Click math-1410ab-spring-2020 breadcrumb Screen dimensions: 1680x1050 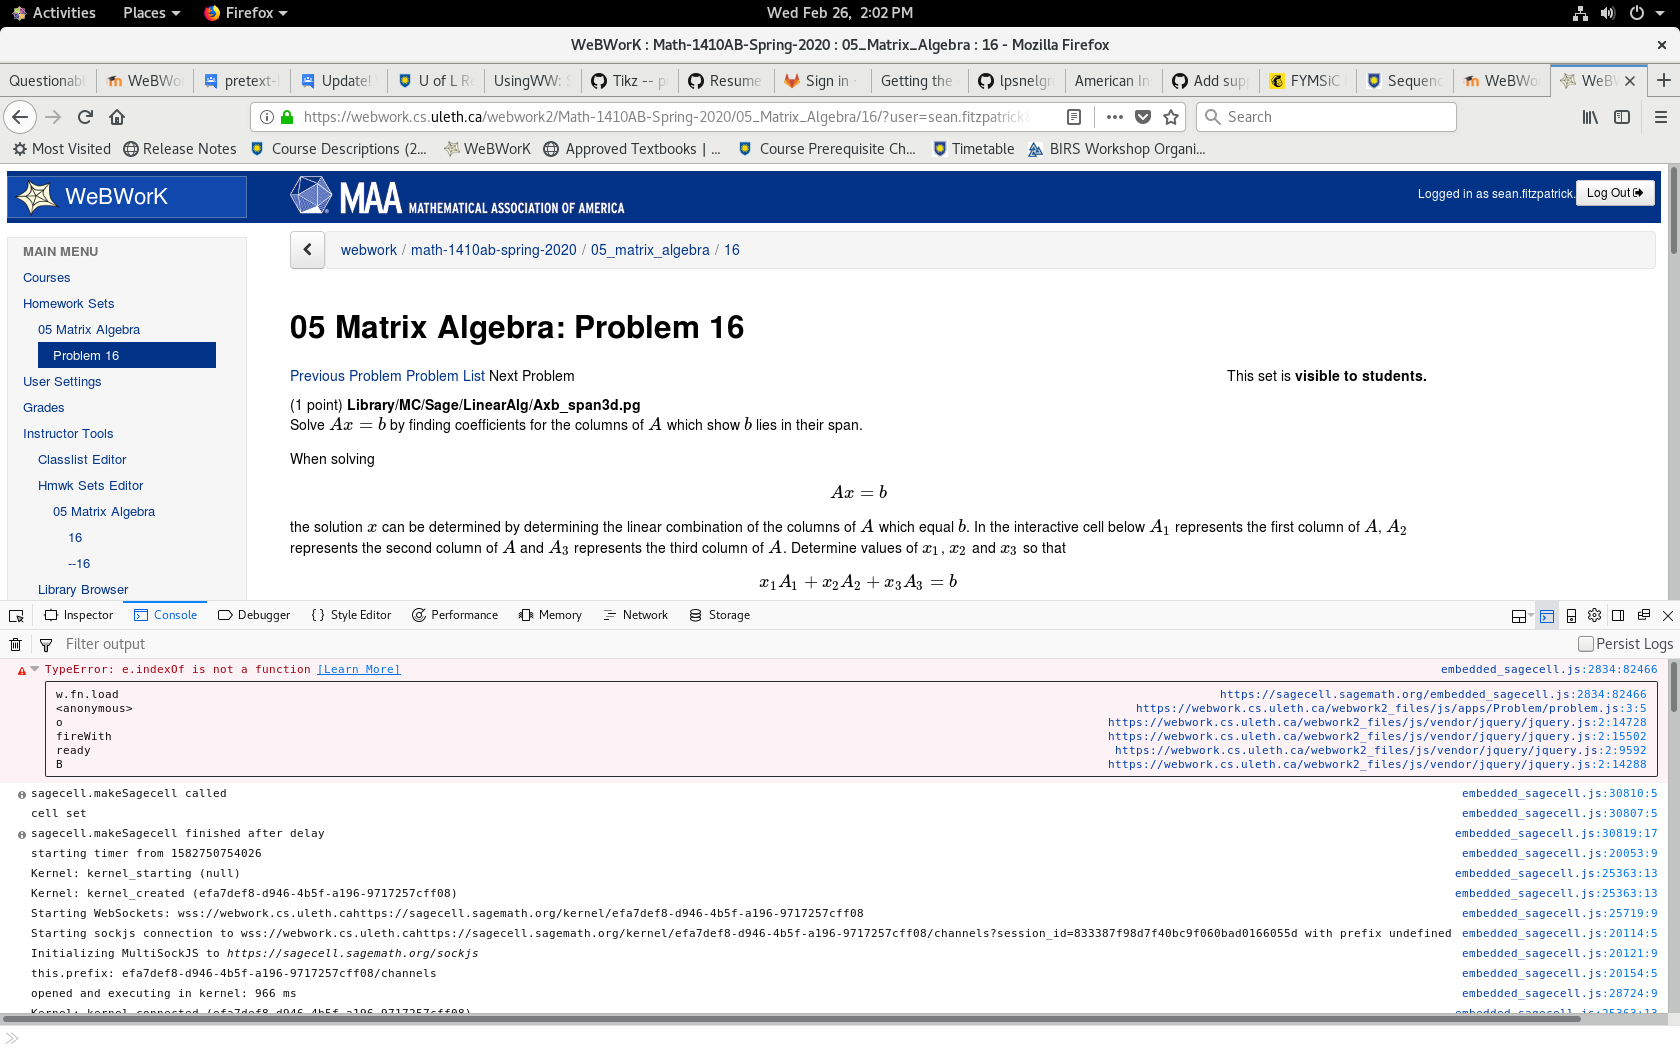493,250
